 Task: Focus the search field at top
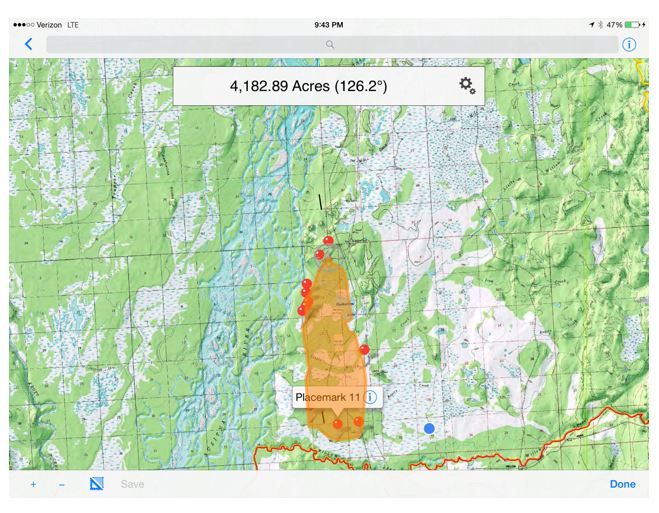pyautogui.click(x=330, y=44)
